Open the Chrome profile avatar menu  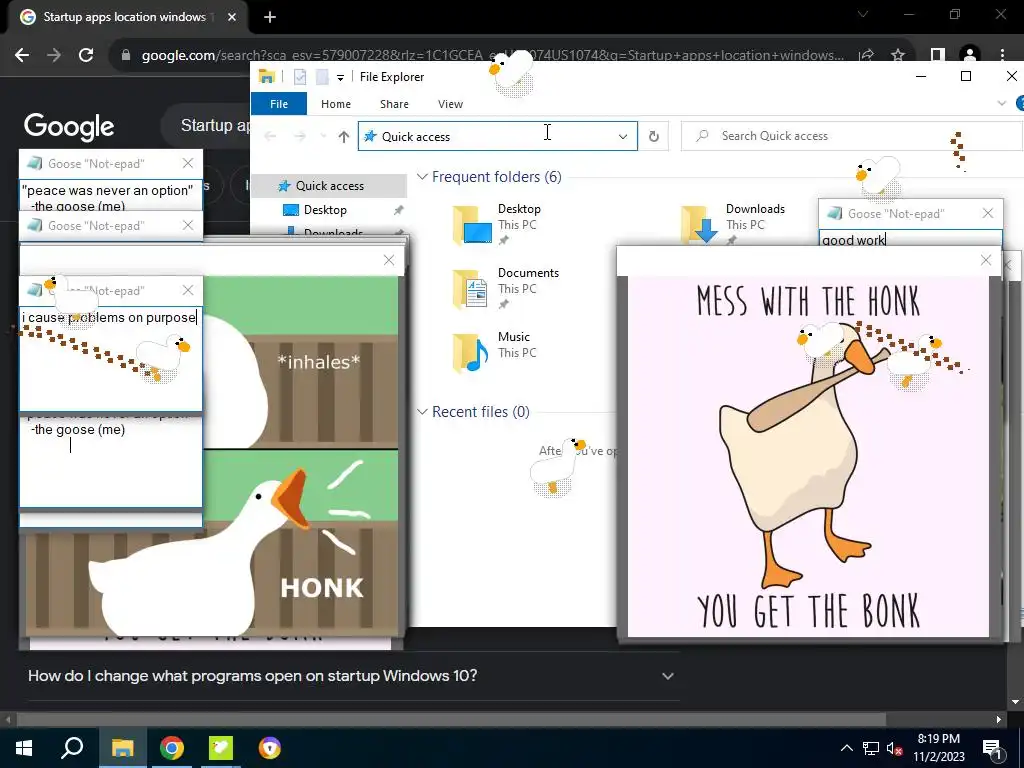point(970,56)
